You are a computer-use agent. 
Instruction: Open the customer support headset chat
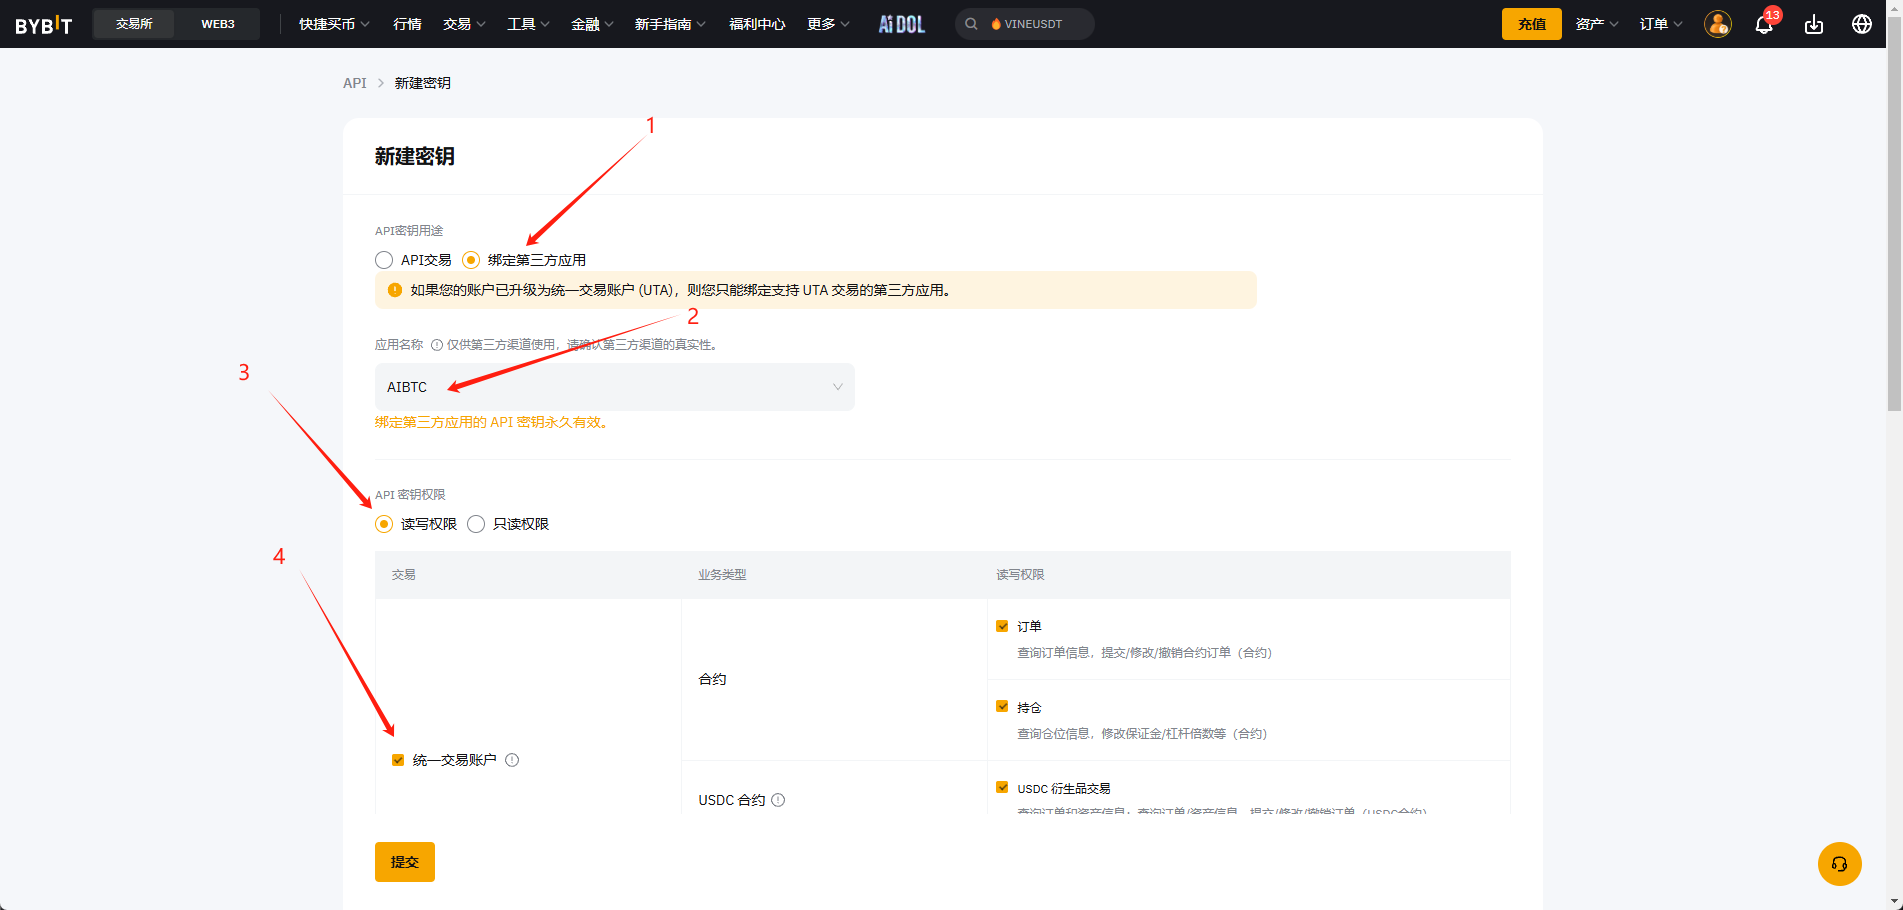[1839, 864]
